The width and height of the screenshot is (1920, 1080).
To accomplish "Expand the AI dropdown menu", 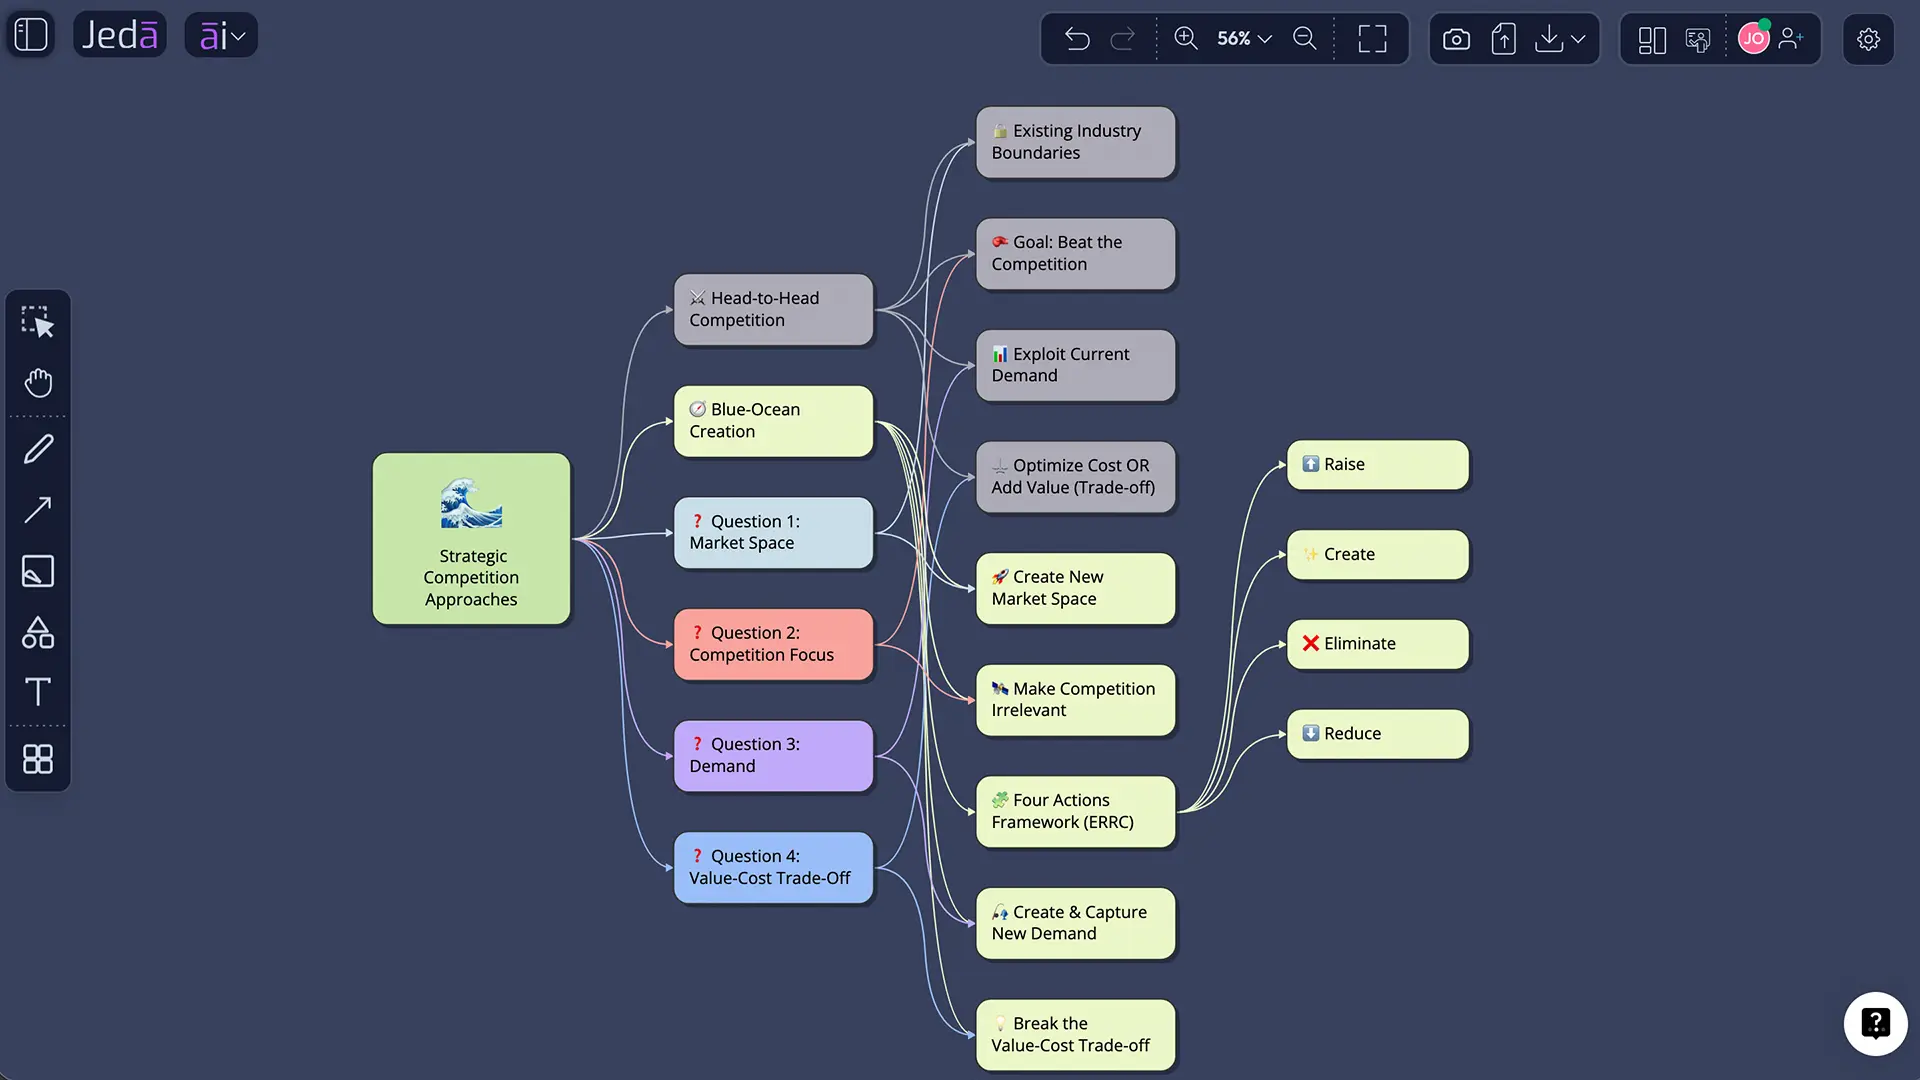I will tap(221, 35).
